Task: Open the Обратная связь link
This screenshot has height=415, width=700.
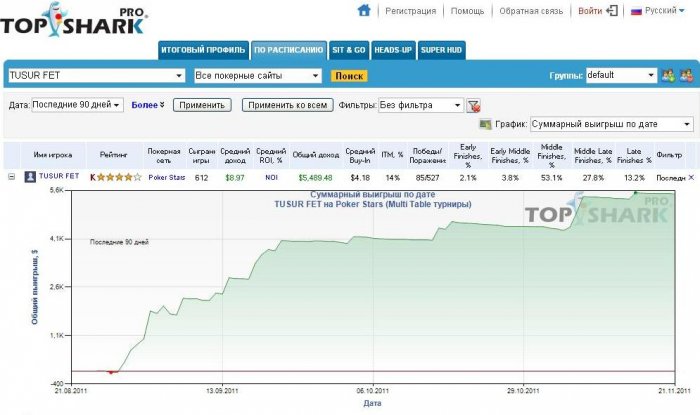Action: [531, 11]
